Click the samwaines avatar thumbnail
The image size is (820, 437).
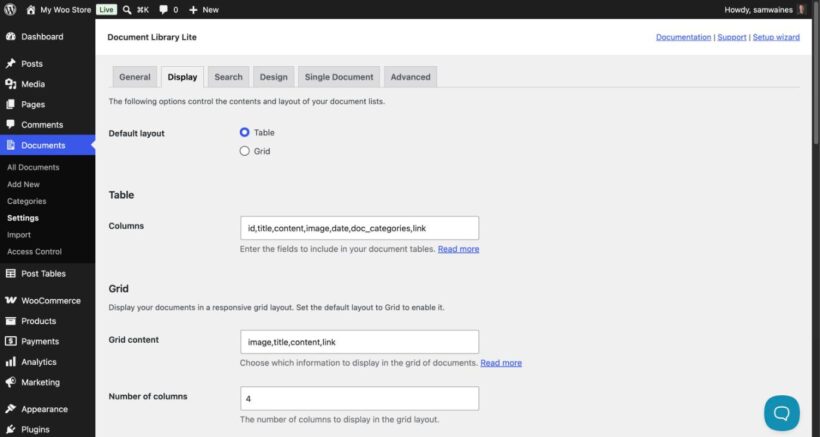(801, 9)
